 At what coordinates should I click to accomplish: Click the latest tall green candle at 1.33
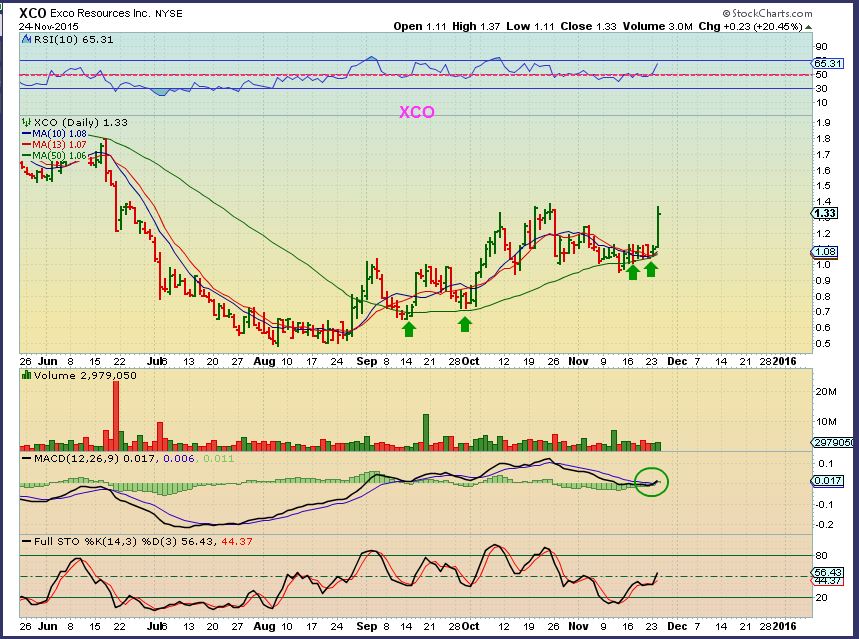(x=658, y=227)
